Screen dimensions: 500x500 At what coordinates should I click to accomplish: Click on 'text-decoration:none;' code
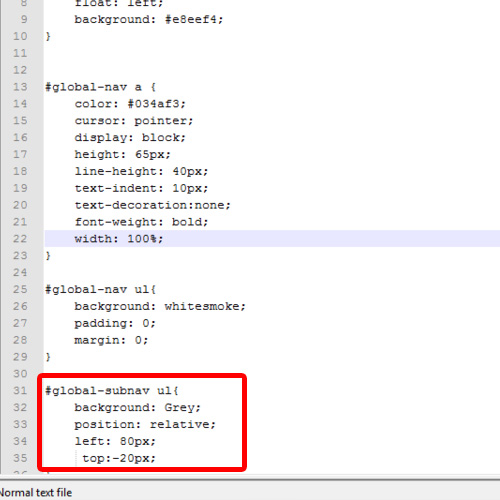[x=152, y=205]
